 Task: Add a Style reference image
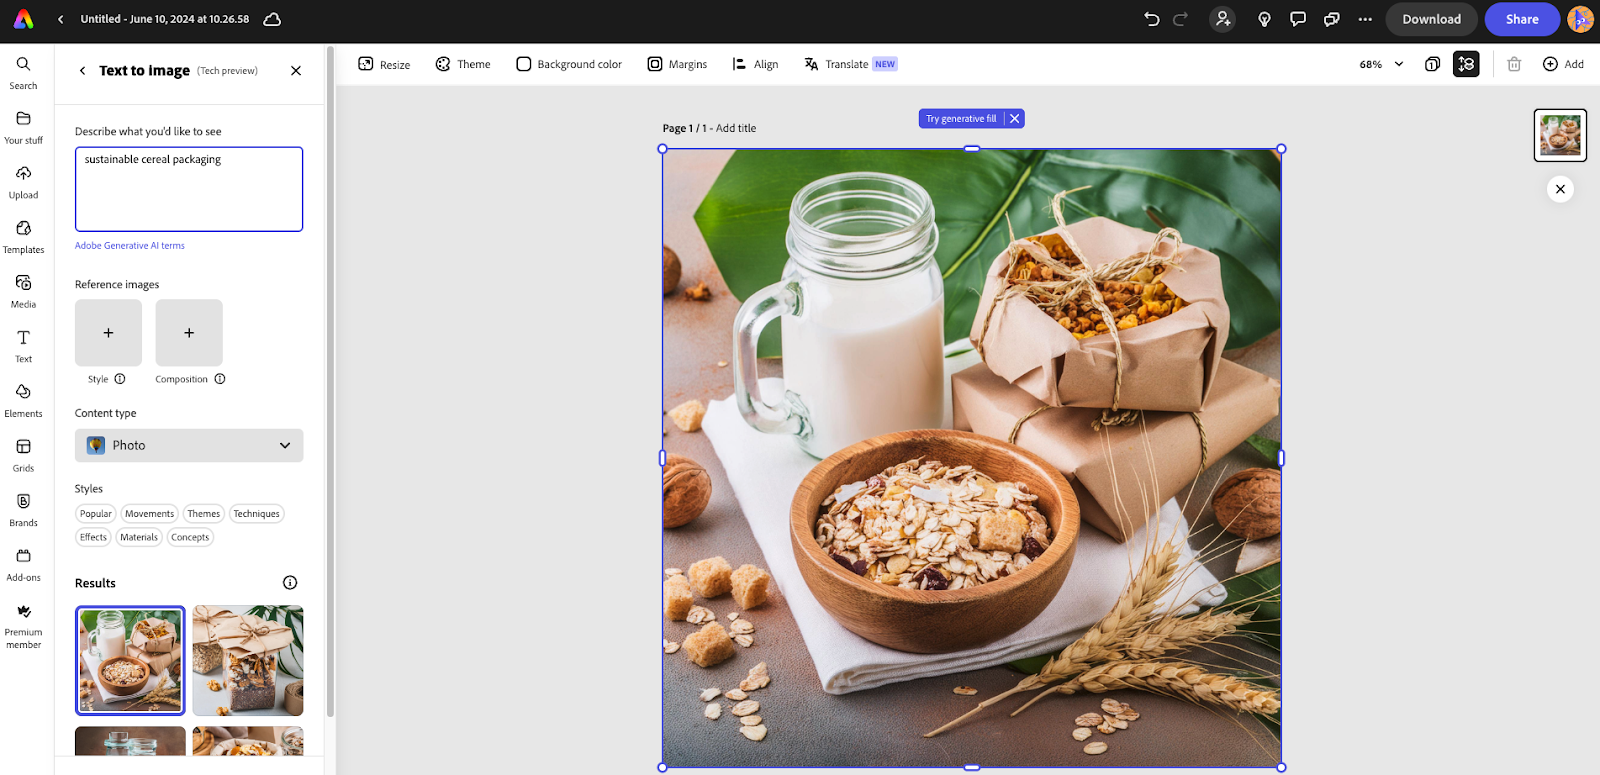[x=108, y=333]
